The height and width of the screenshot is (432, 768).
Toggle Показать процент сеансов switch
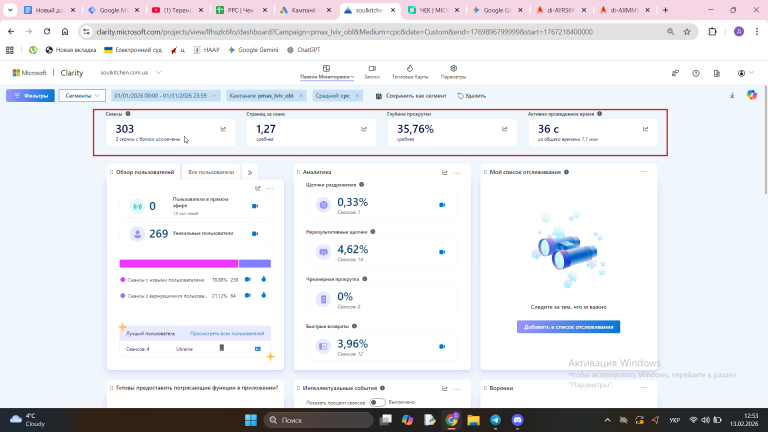377,402
